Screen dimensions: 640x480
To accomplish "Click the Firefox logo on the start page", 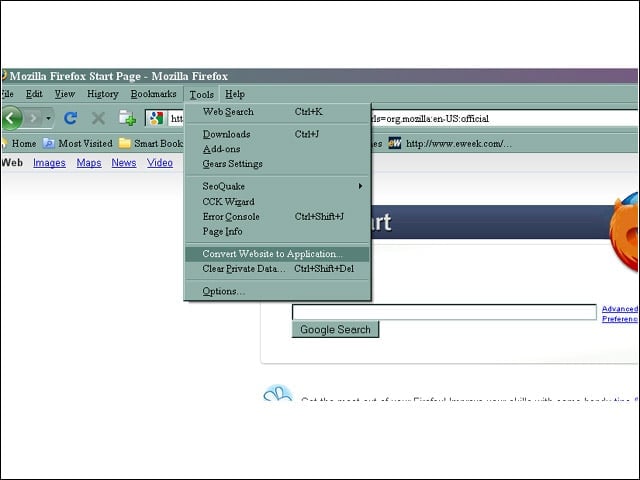I will point(624,231).
